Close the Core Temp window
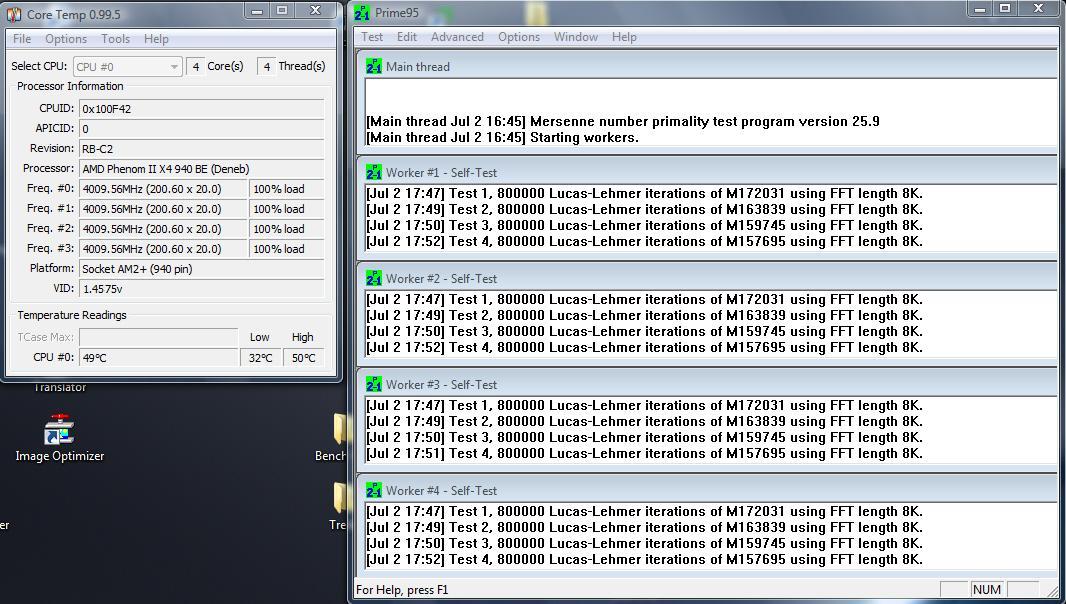Image resolution: width=1066 pixels, height=604 pixels. coord(315,10)
